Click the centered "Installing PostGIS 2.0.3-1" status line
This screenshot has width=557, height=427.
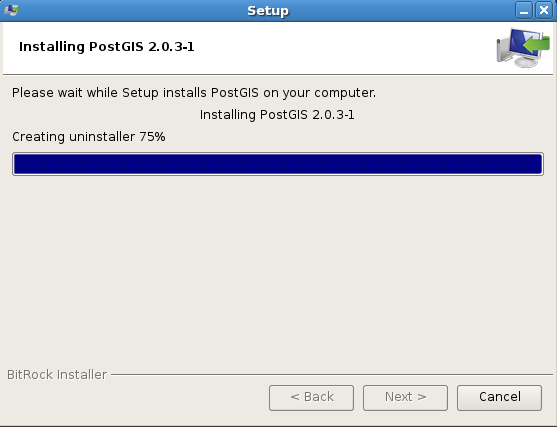(277, 115)
